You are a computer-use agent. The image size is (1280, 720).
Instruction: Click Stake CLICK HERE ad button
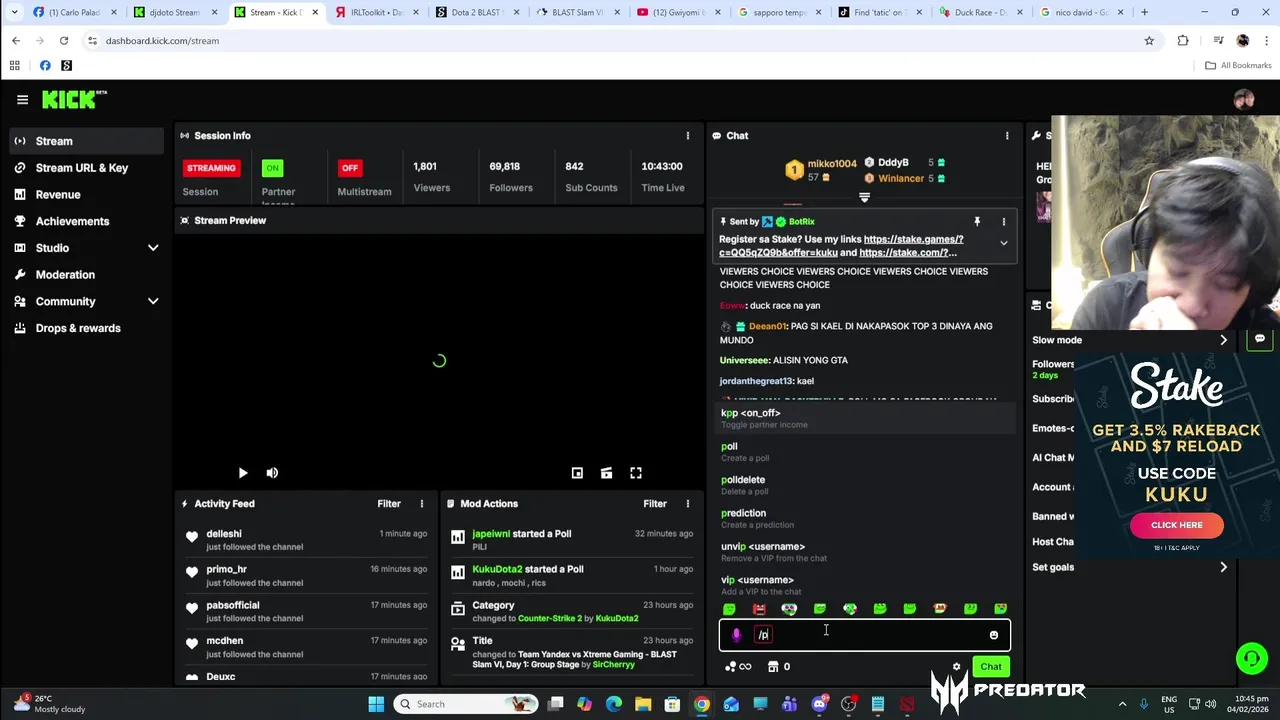click(x=1177, y=525)
